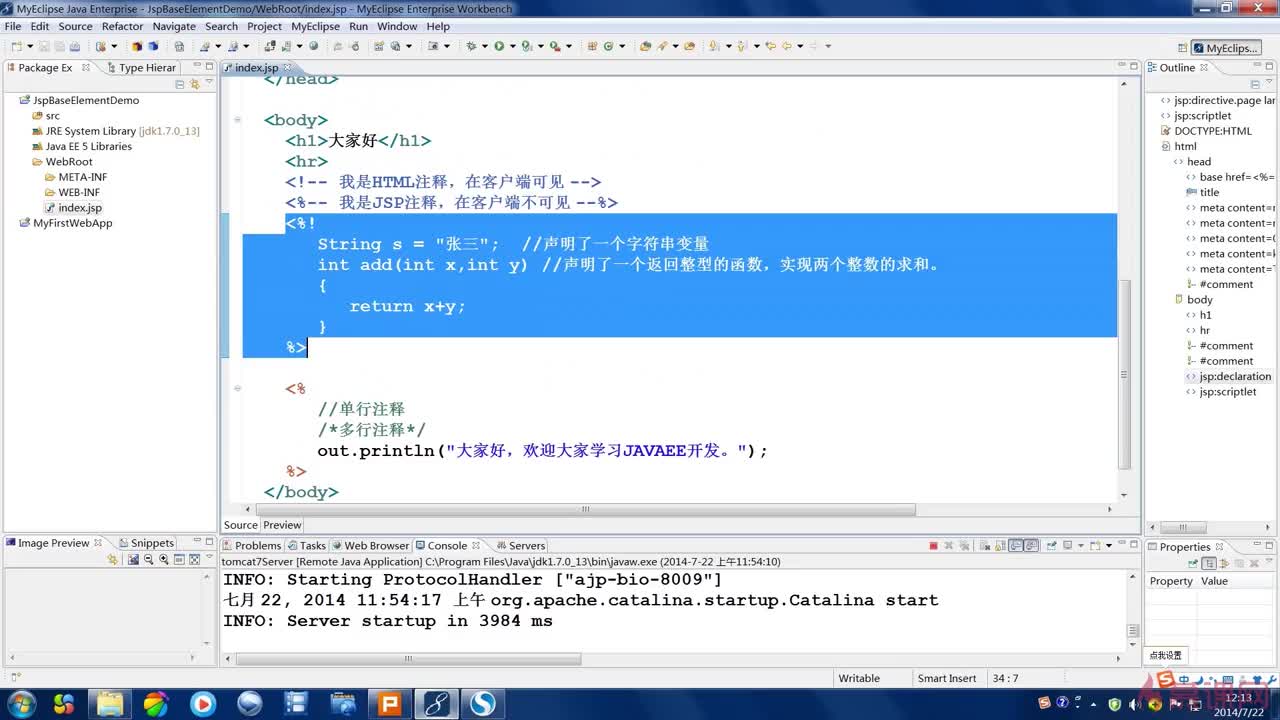Select the WEB-INF folder
The width and height of the screenshot is (1280, 720).
coord(71,193)
